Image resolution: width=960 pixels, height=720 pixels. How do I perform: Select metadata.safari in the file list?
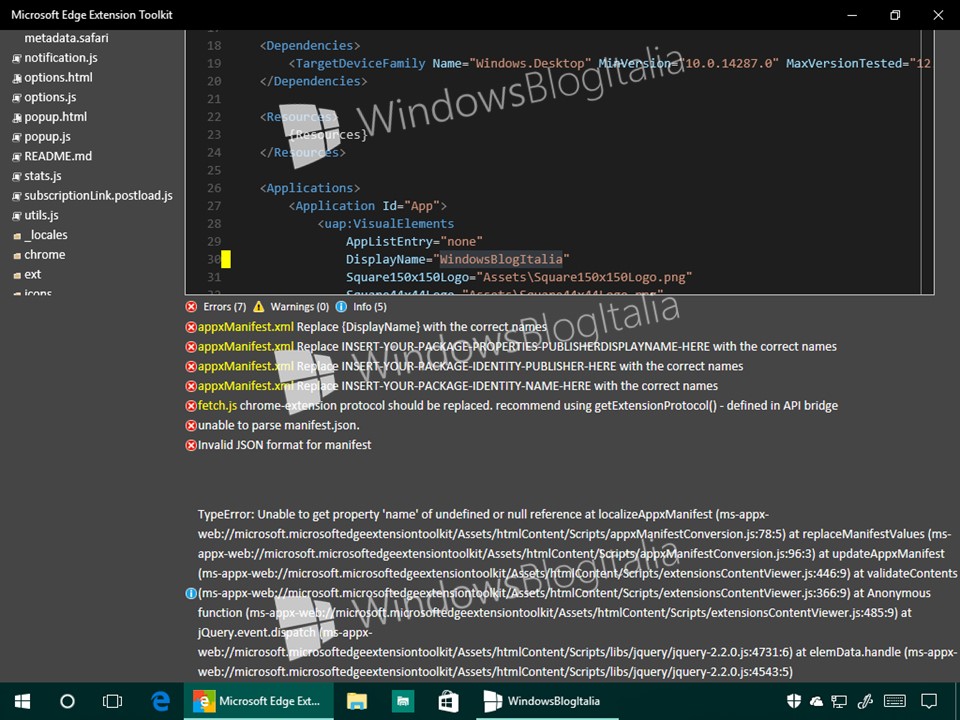coord(66,38)
